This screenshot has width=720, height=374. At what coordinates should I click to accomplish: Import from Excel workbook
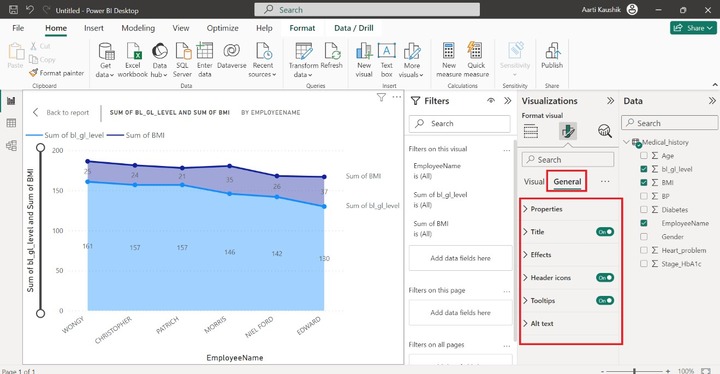tap(133, 60)
